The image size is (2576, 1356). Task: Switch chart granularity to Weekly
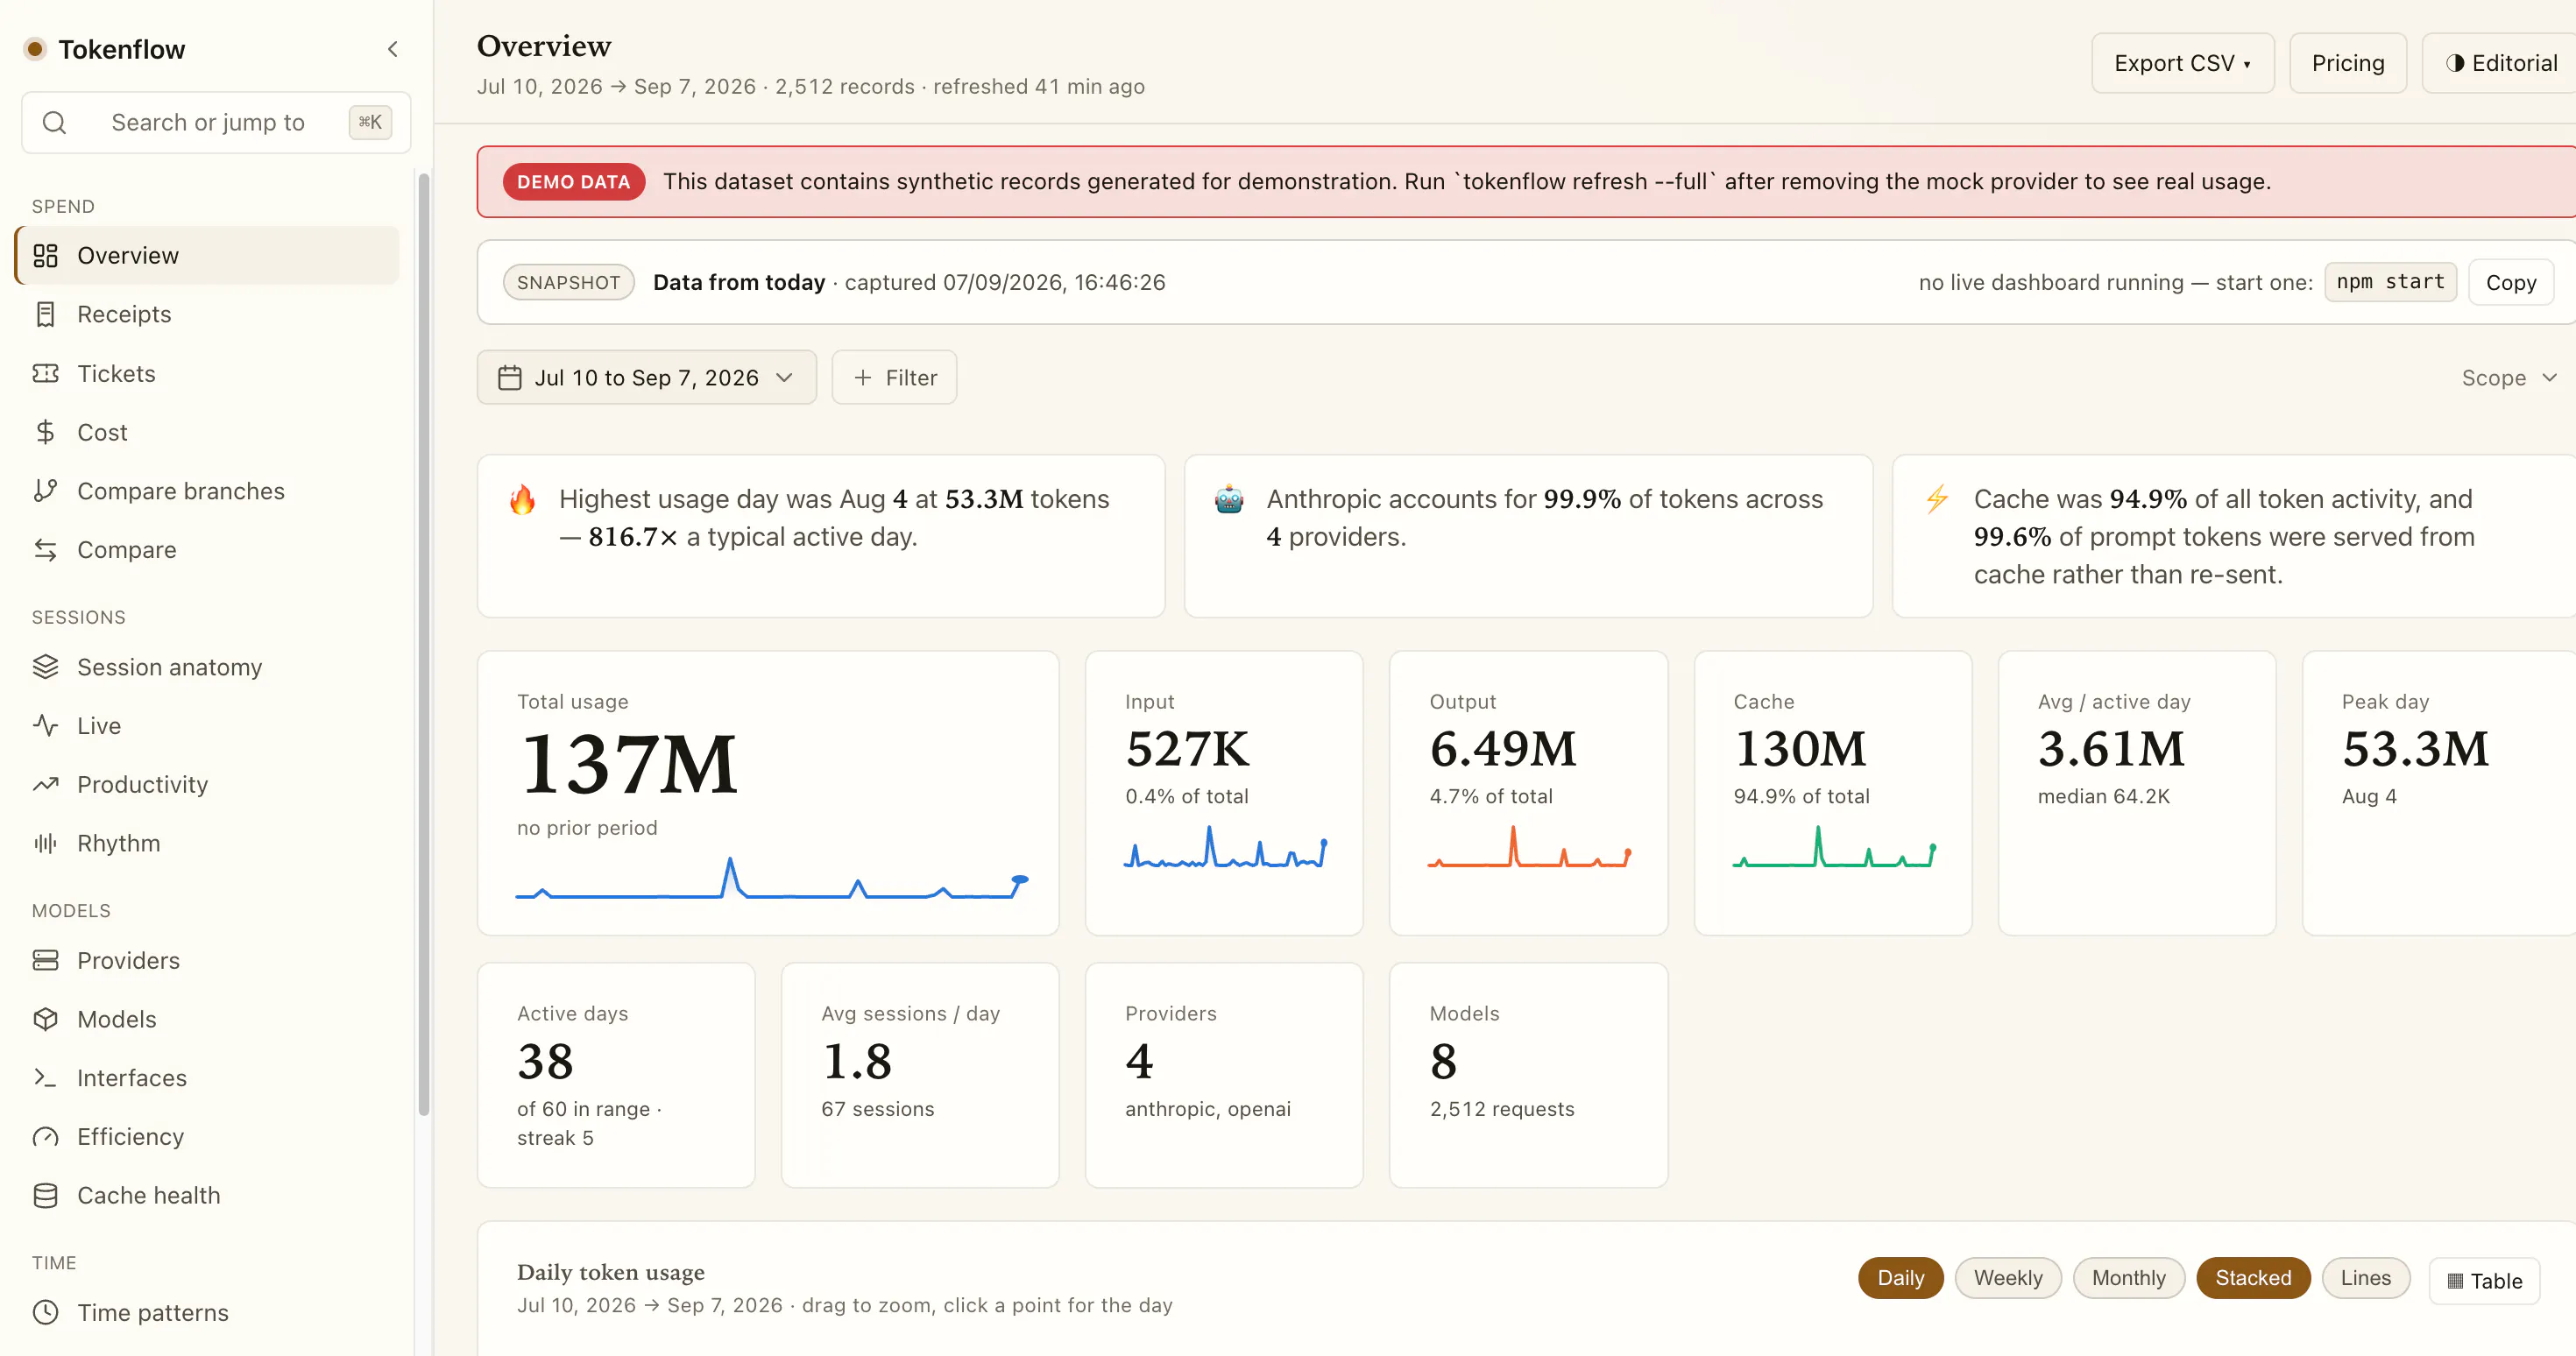click(2007, 1278)
